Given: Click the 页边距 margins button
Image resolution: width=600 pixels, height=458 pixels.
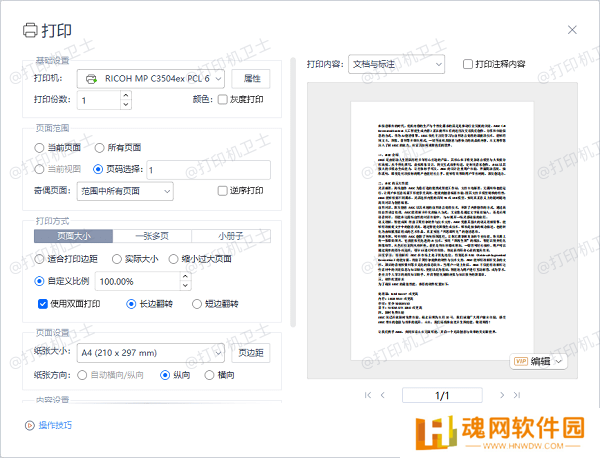Looking at the screenshot, I should [x=251, y=353].
